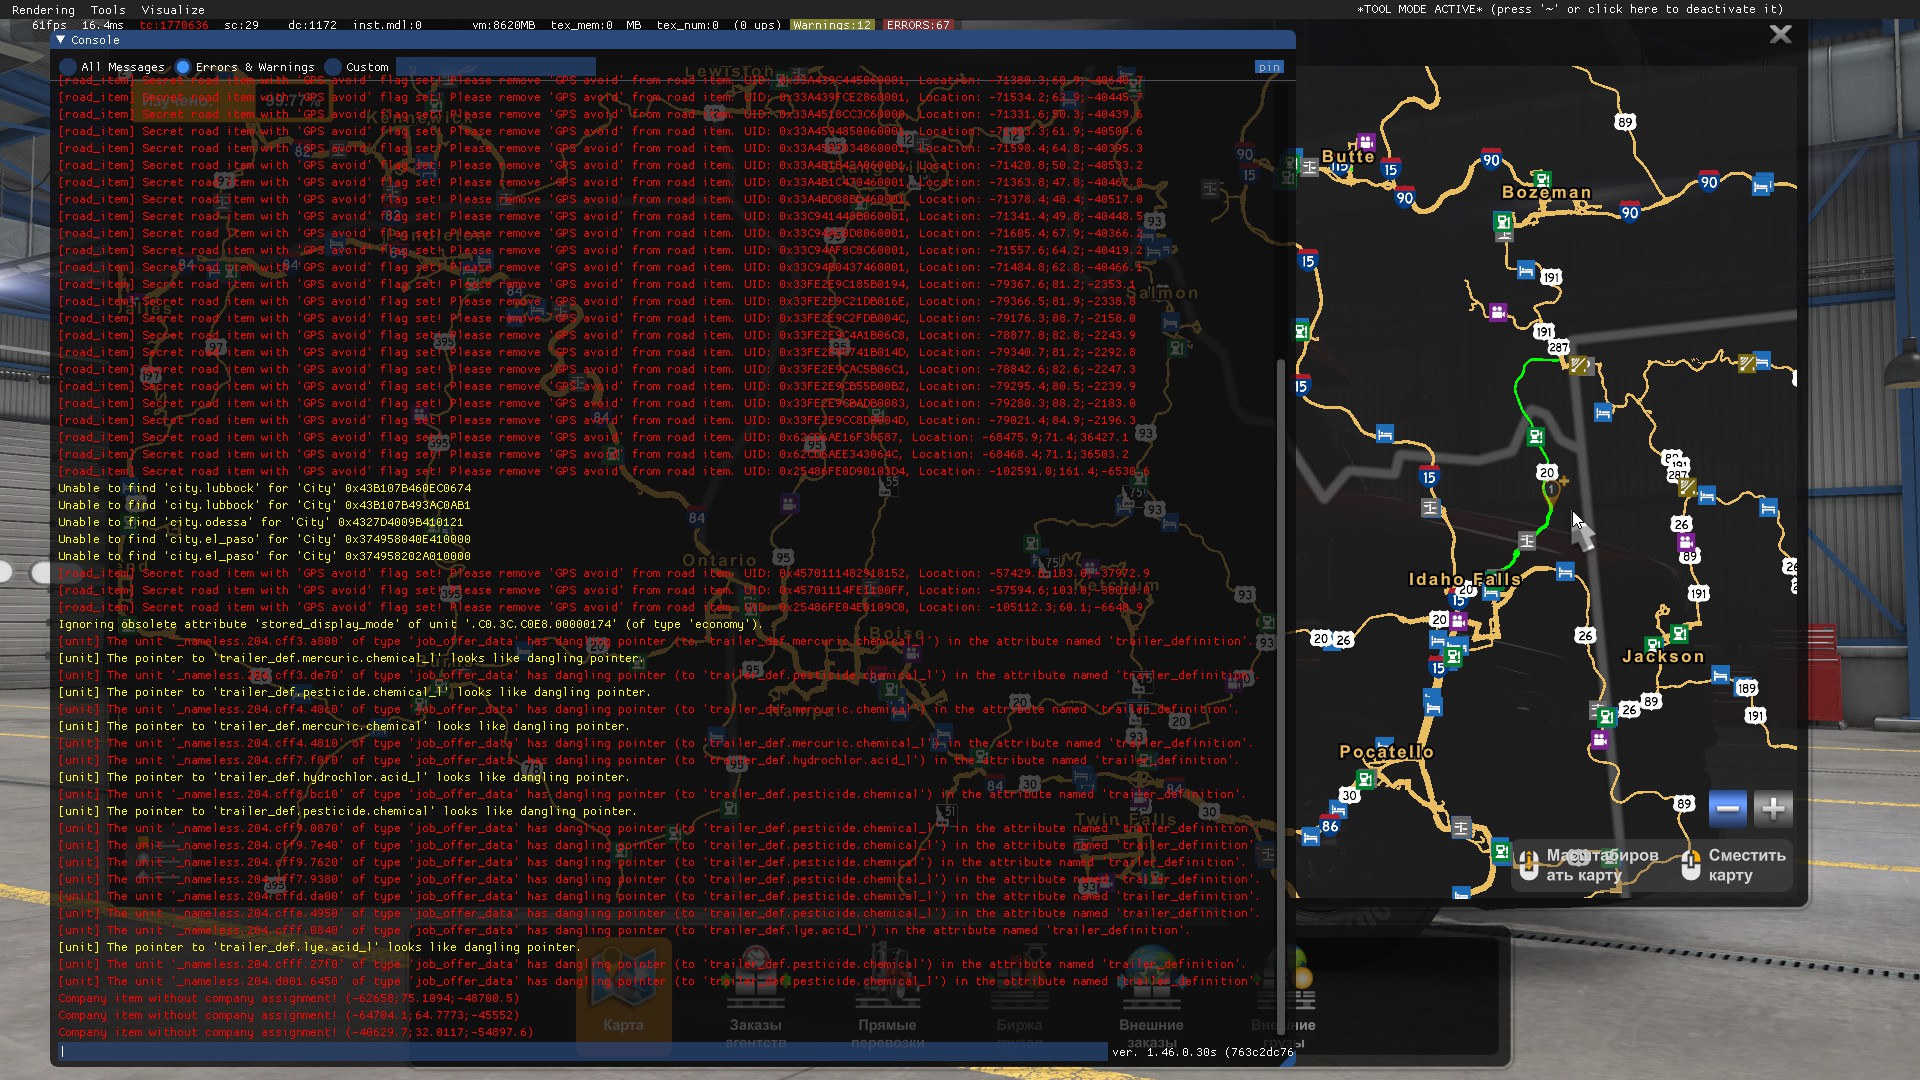1920x1080 pixels.
Task: Click the version text ver. 1.46.0.30s
Action: (x=1202, y=1052)
